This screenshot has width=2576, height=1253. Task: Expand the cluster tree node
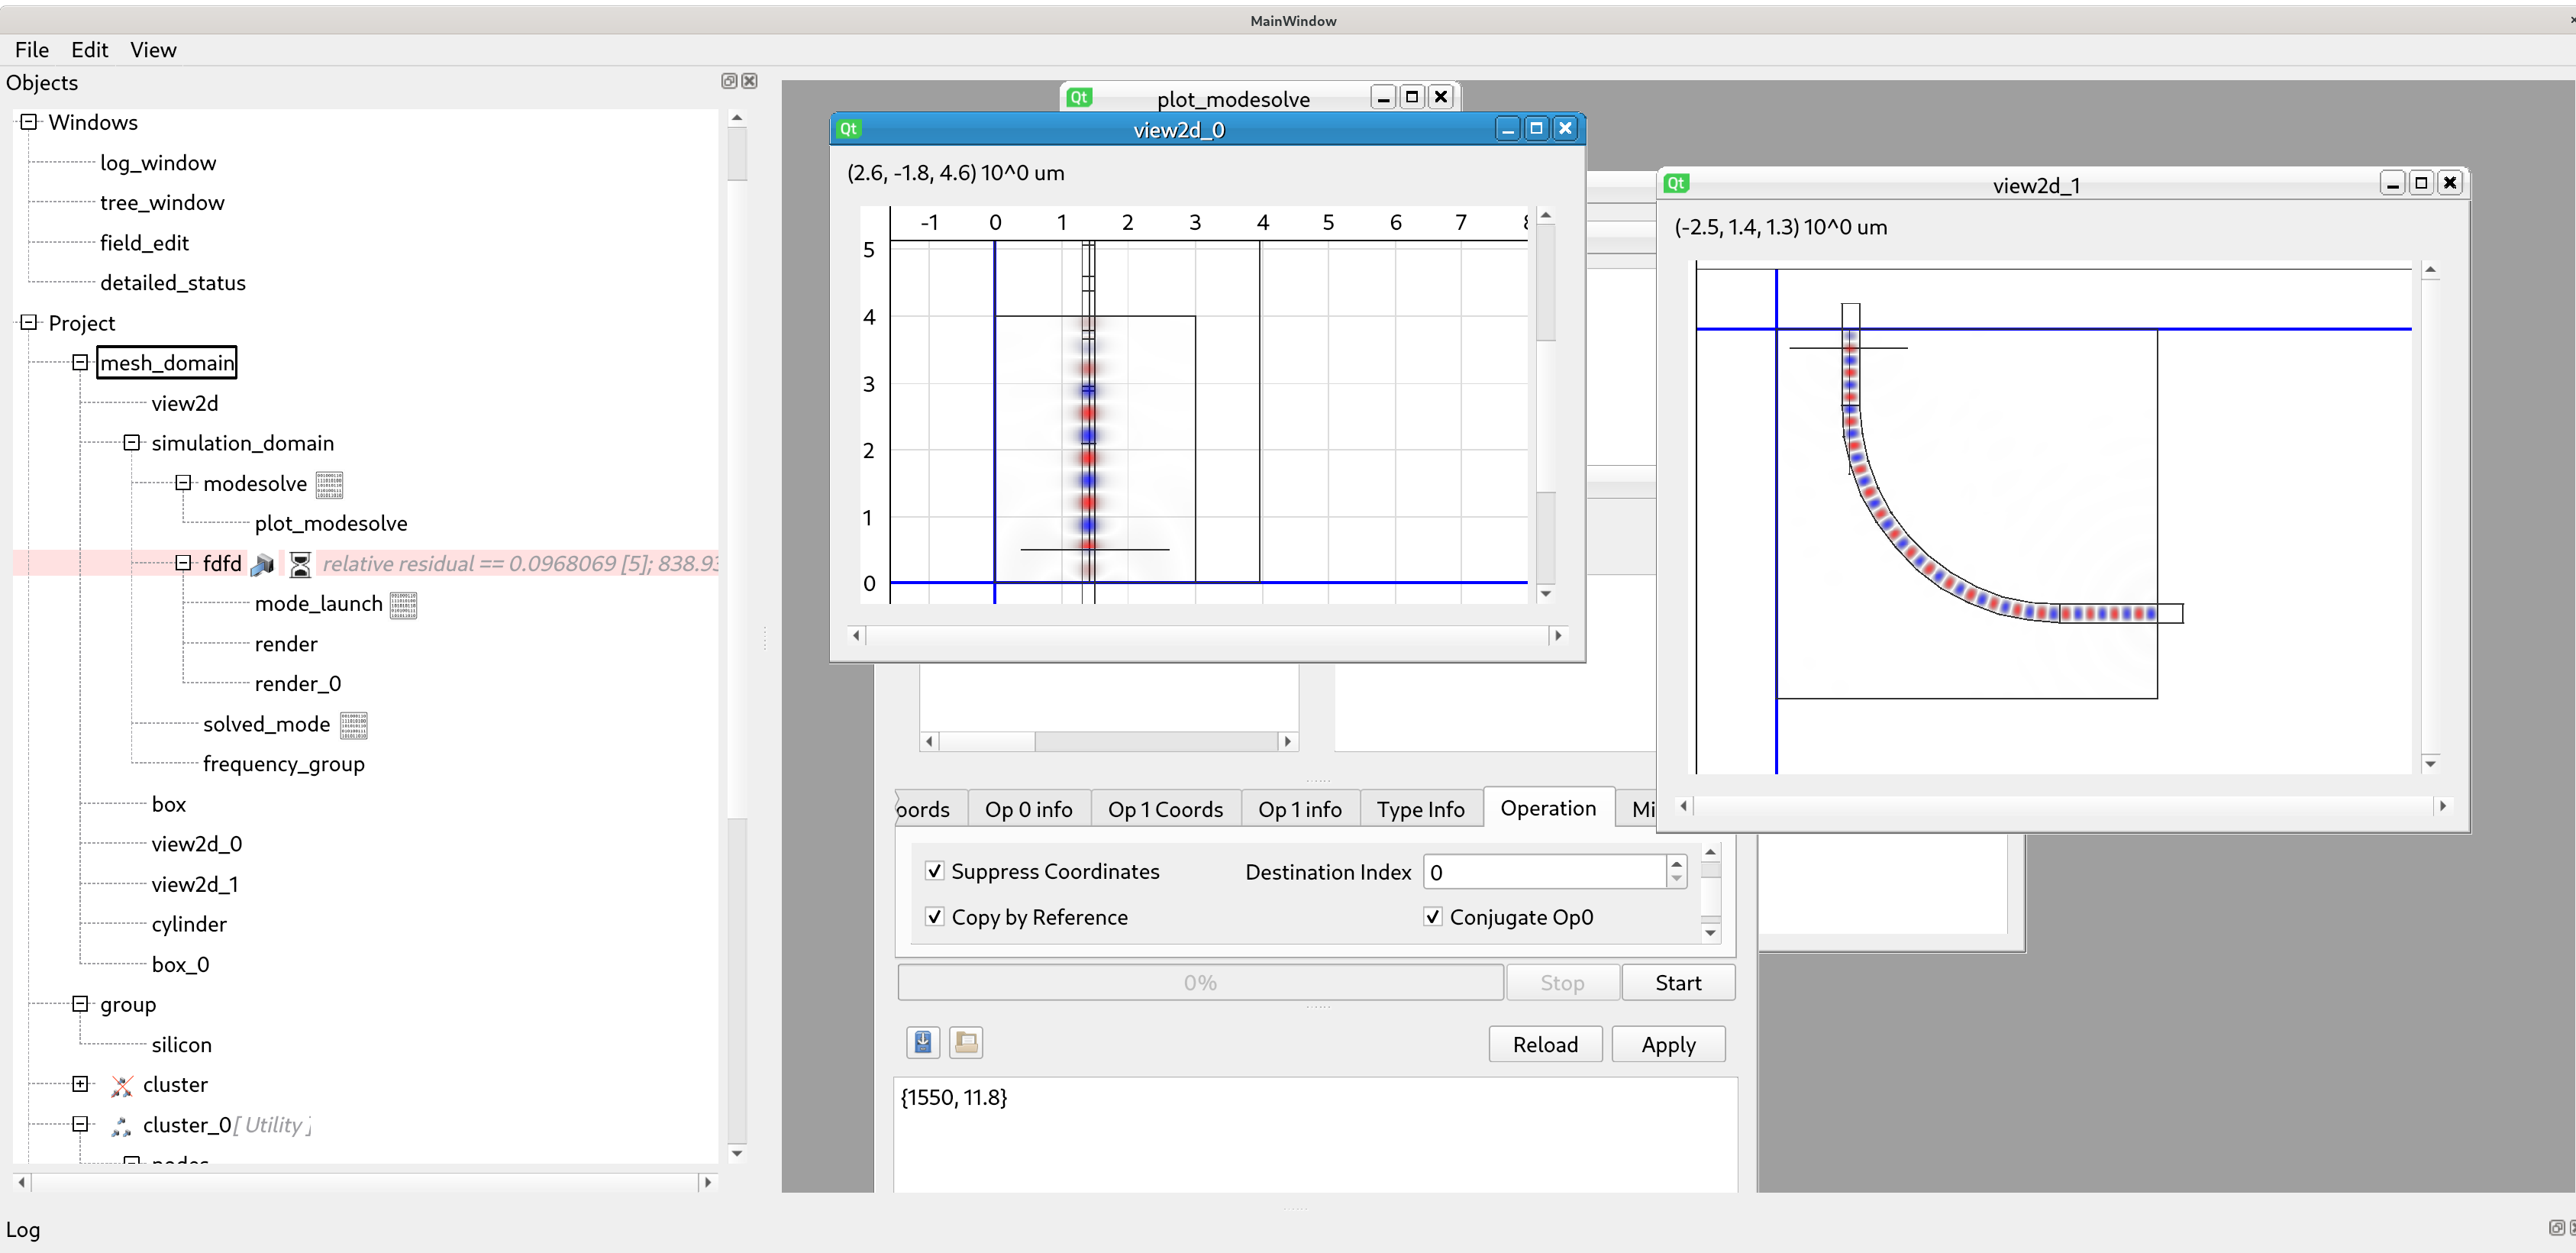81,1084
